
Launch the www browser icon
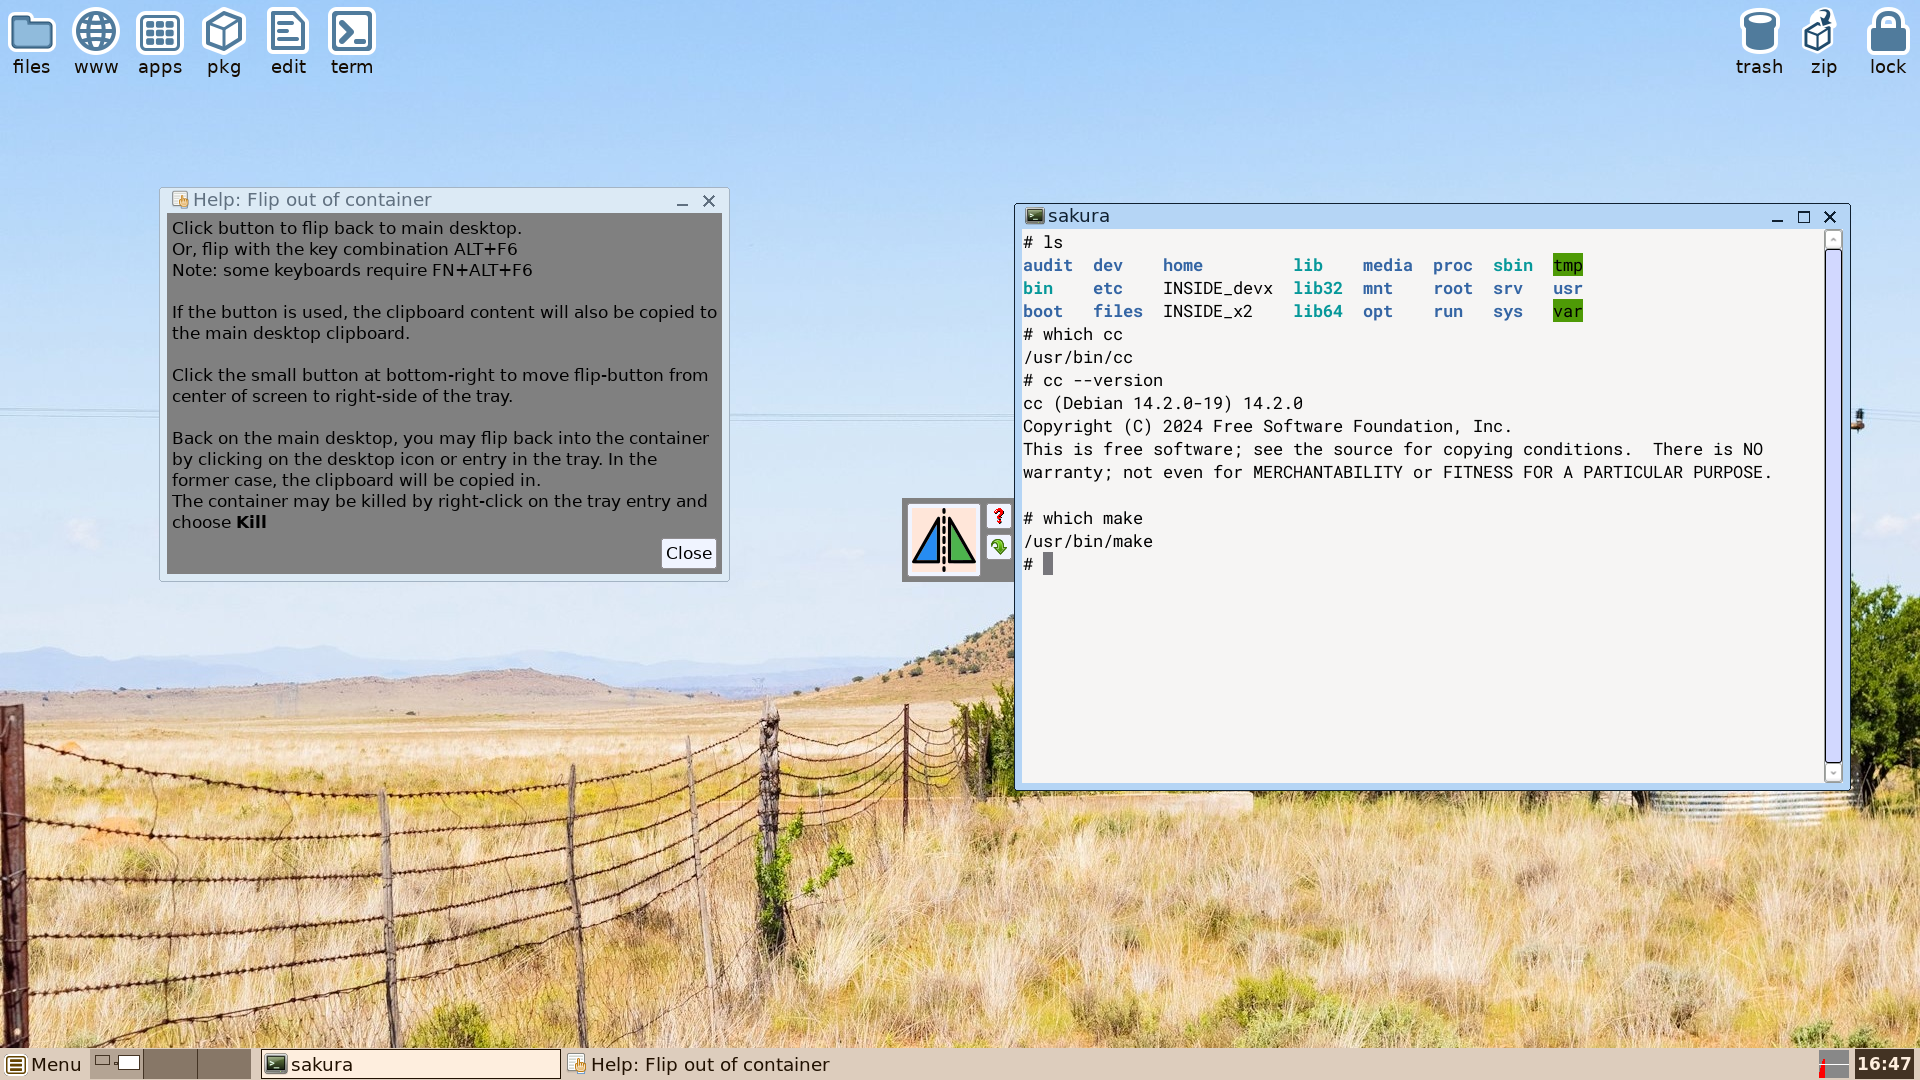click(x=96, y=42)
